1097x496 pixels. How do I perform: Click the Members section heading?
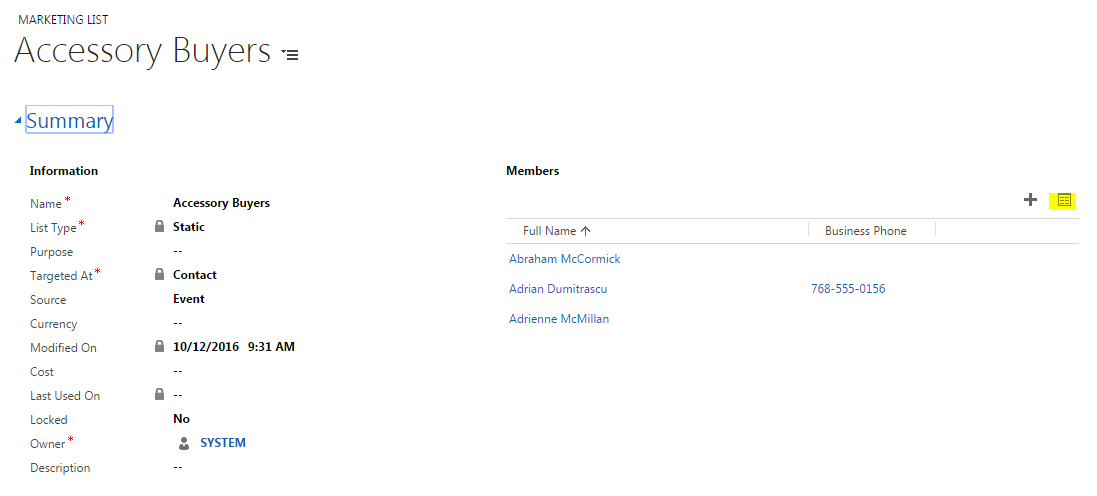532,171
